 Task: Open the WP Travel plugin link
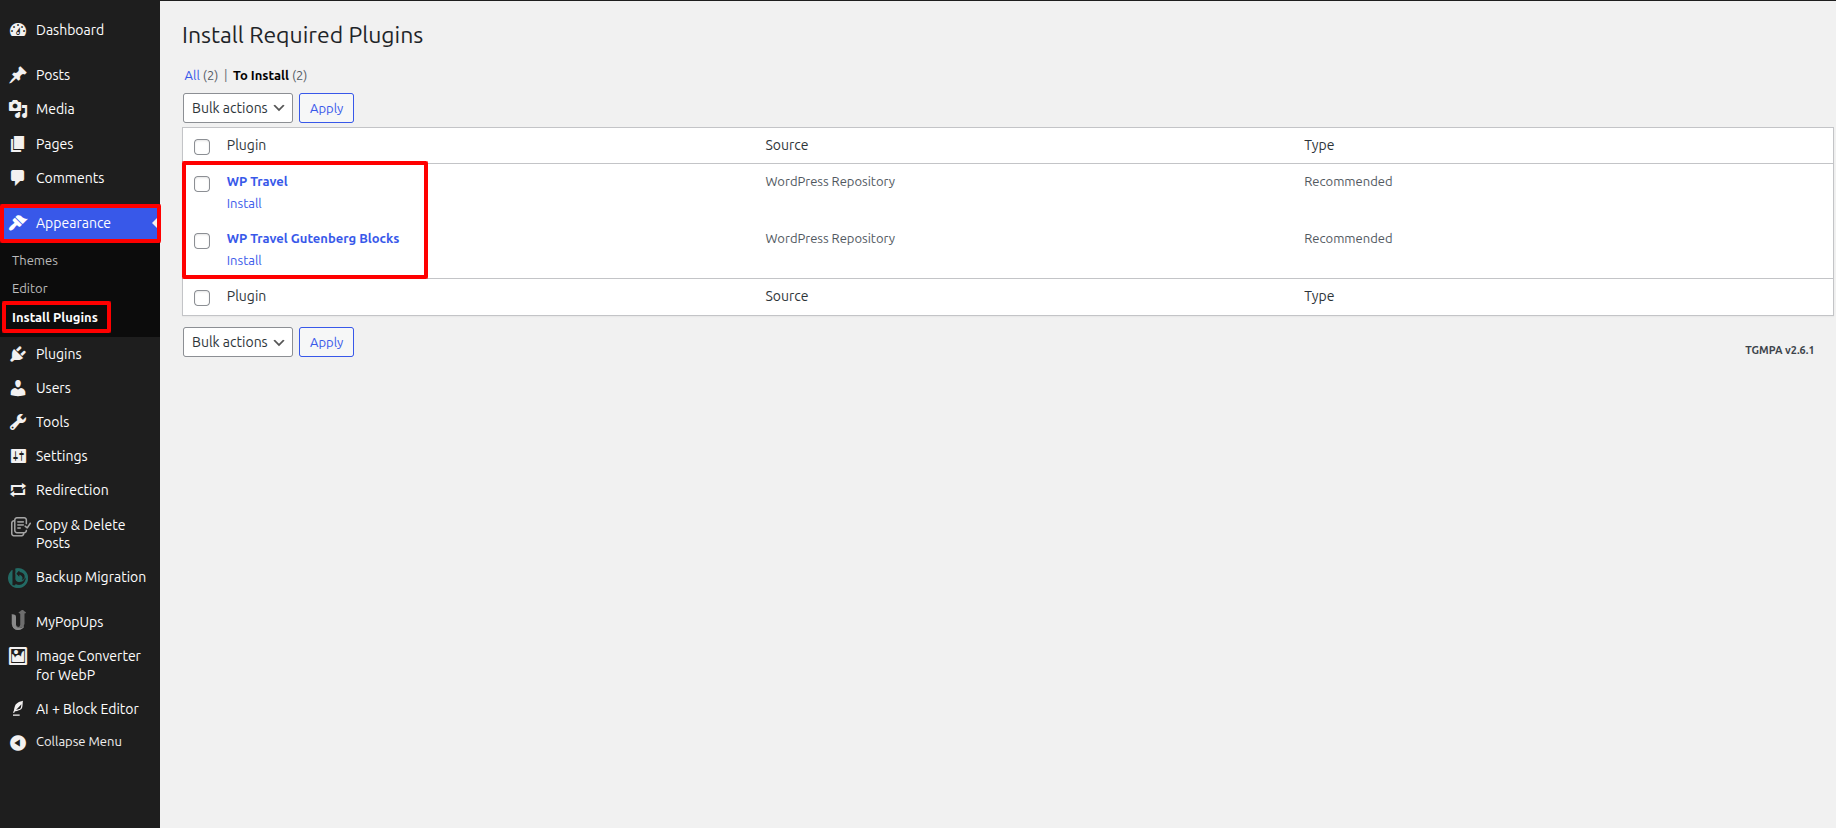[x=257, y=181]
